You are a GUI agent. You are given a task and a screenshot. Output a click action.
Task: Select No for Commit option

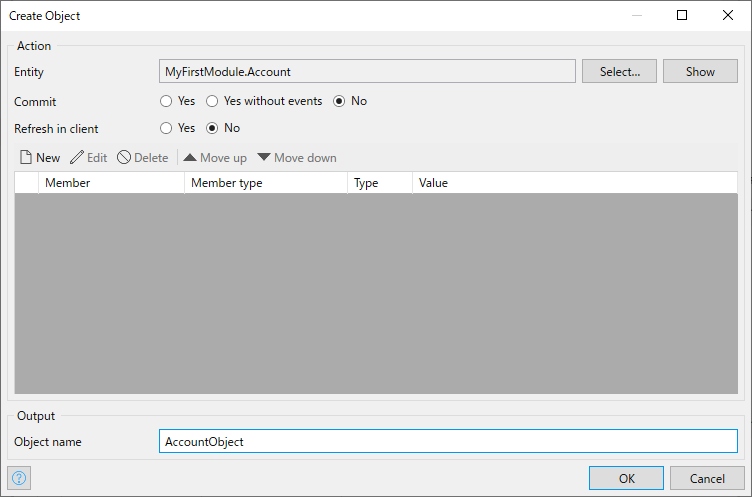(x=339, y=101)
